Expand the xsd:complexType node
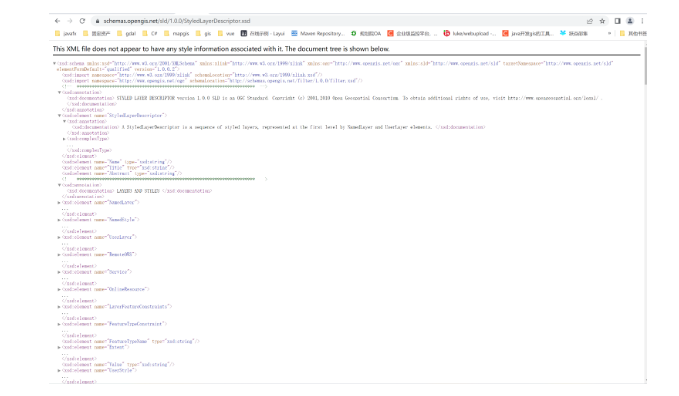This screenshot has width=679, height=396. click(64, 139)
